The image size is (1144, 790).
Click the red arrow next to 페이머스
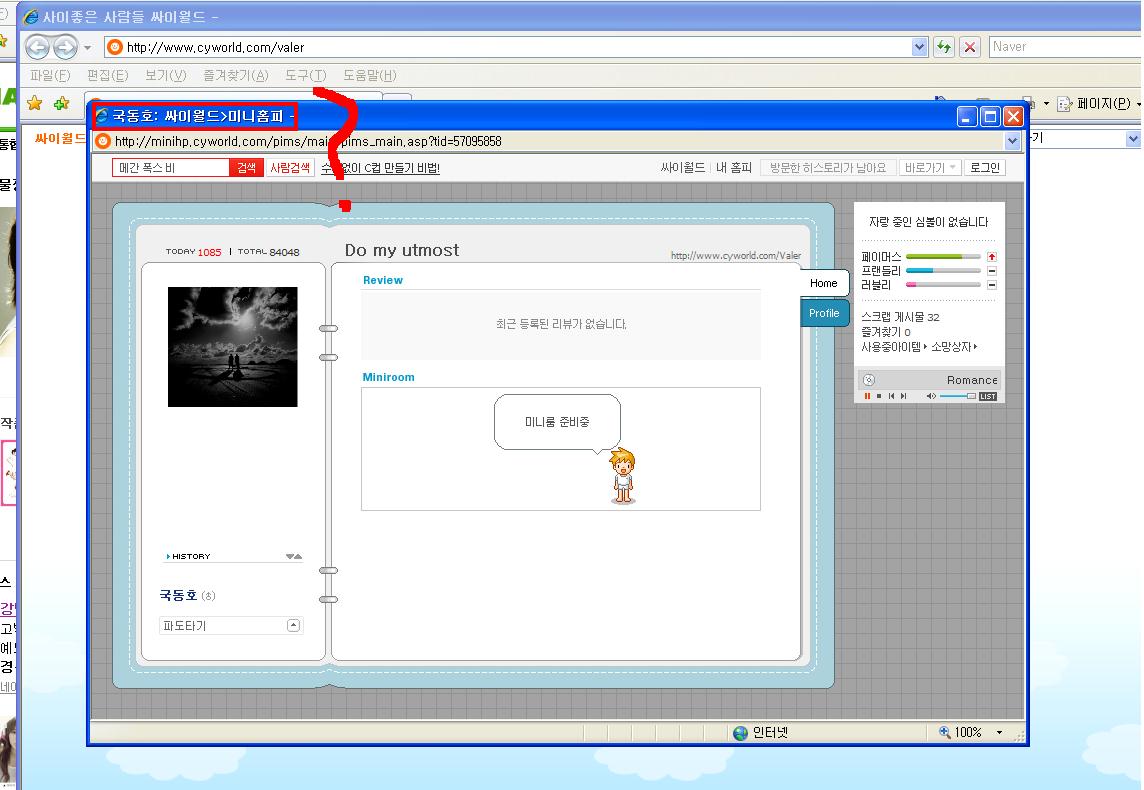(x=991, y=257)
